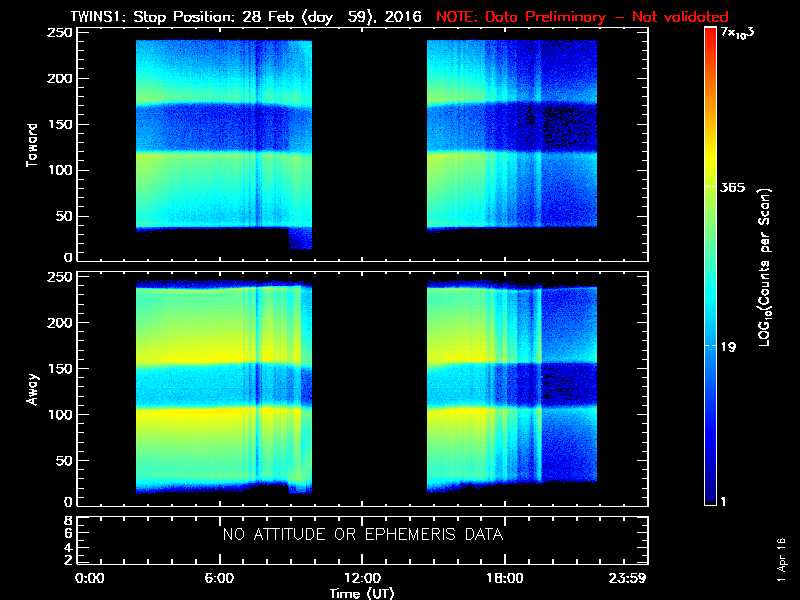This screenshot has height=600, width=800.
Task: Click the '1' colorbar minimum label
Action: pyautogui.click(x=723, y=502)
